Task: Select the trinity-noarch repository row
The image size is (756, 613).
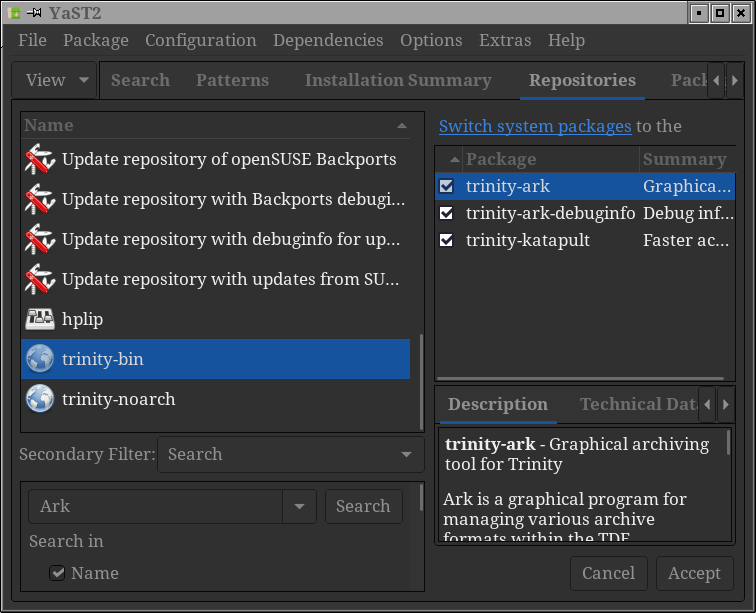Action: point(216,399)
